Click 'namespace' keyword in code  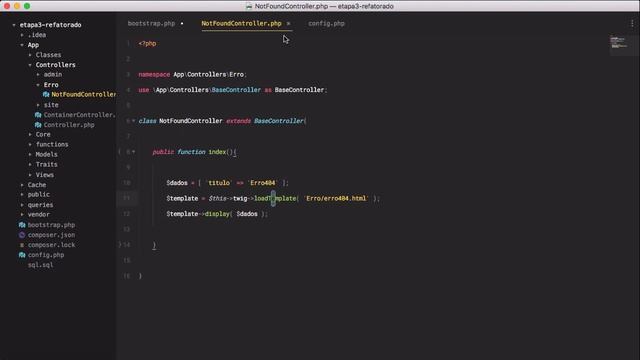tap(154, 75)
